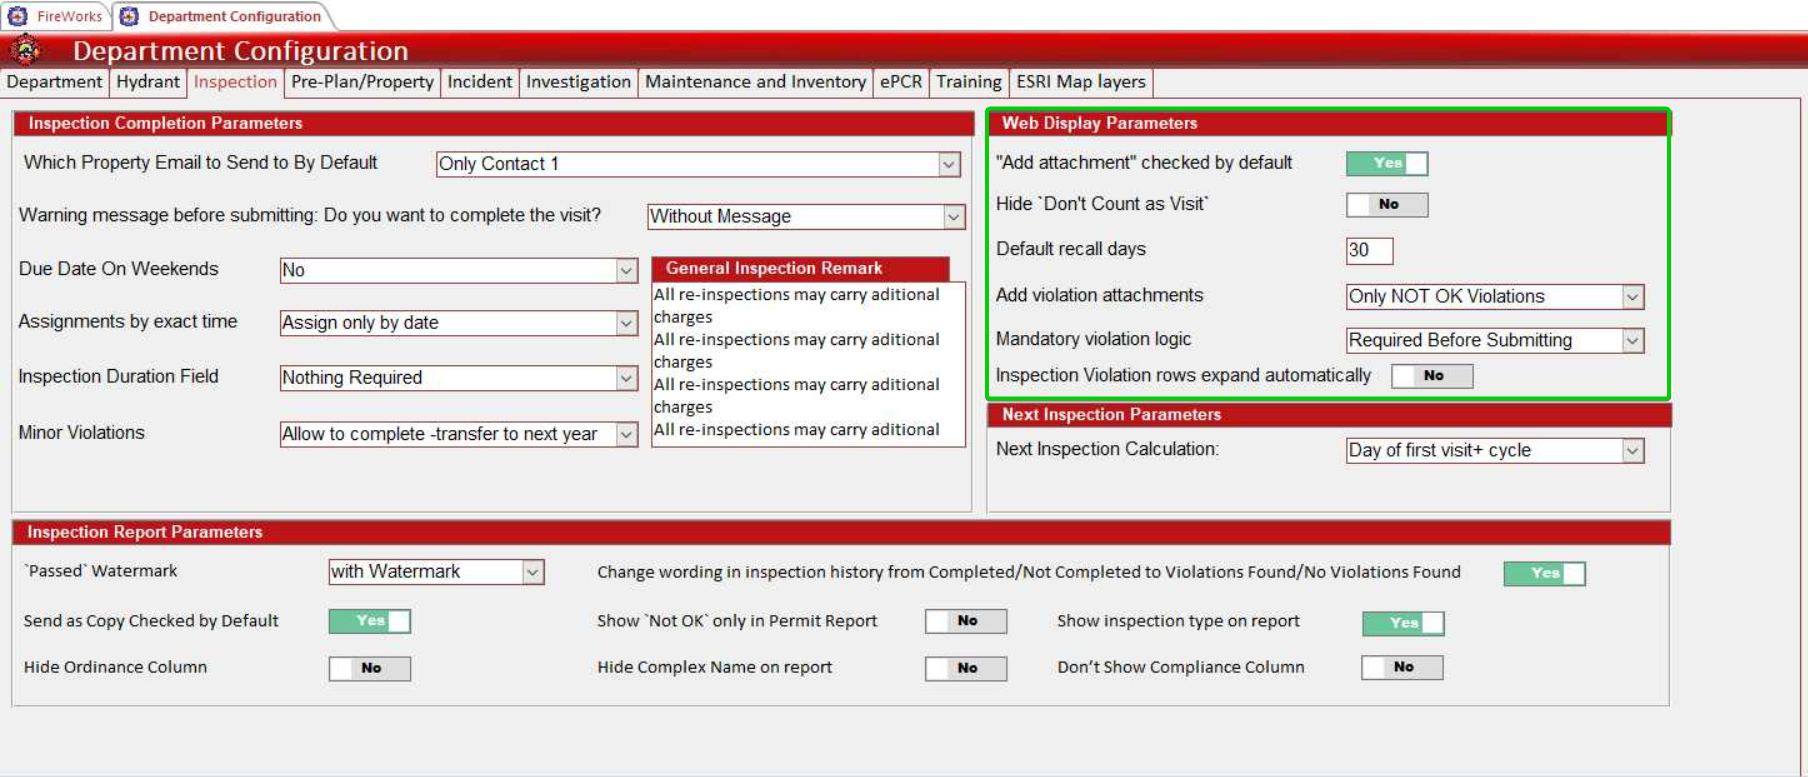1808x777 pixels.
Task: Toggle Send as Copy Checked by Default
Action: [369, 621]
